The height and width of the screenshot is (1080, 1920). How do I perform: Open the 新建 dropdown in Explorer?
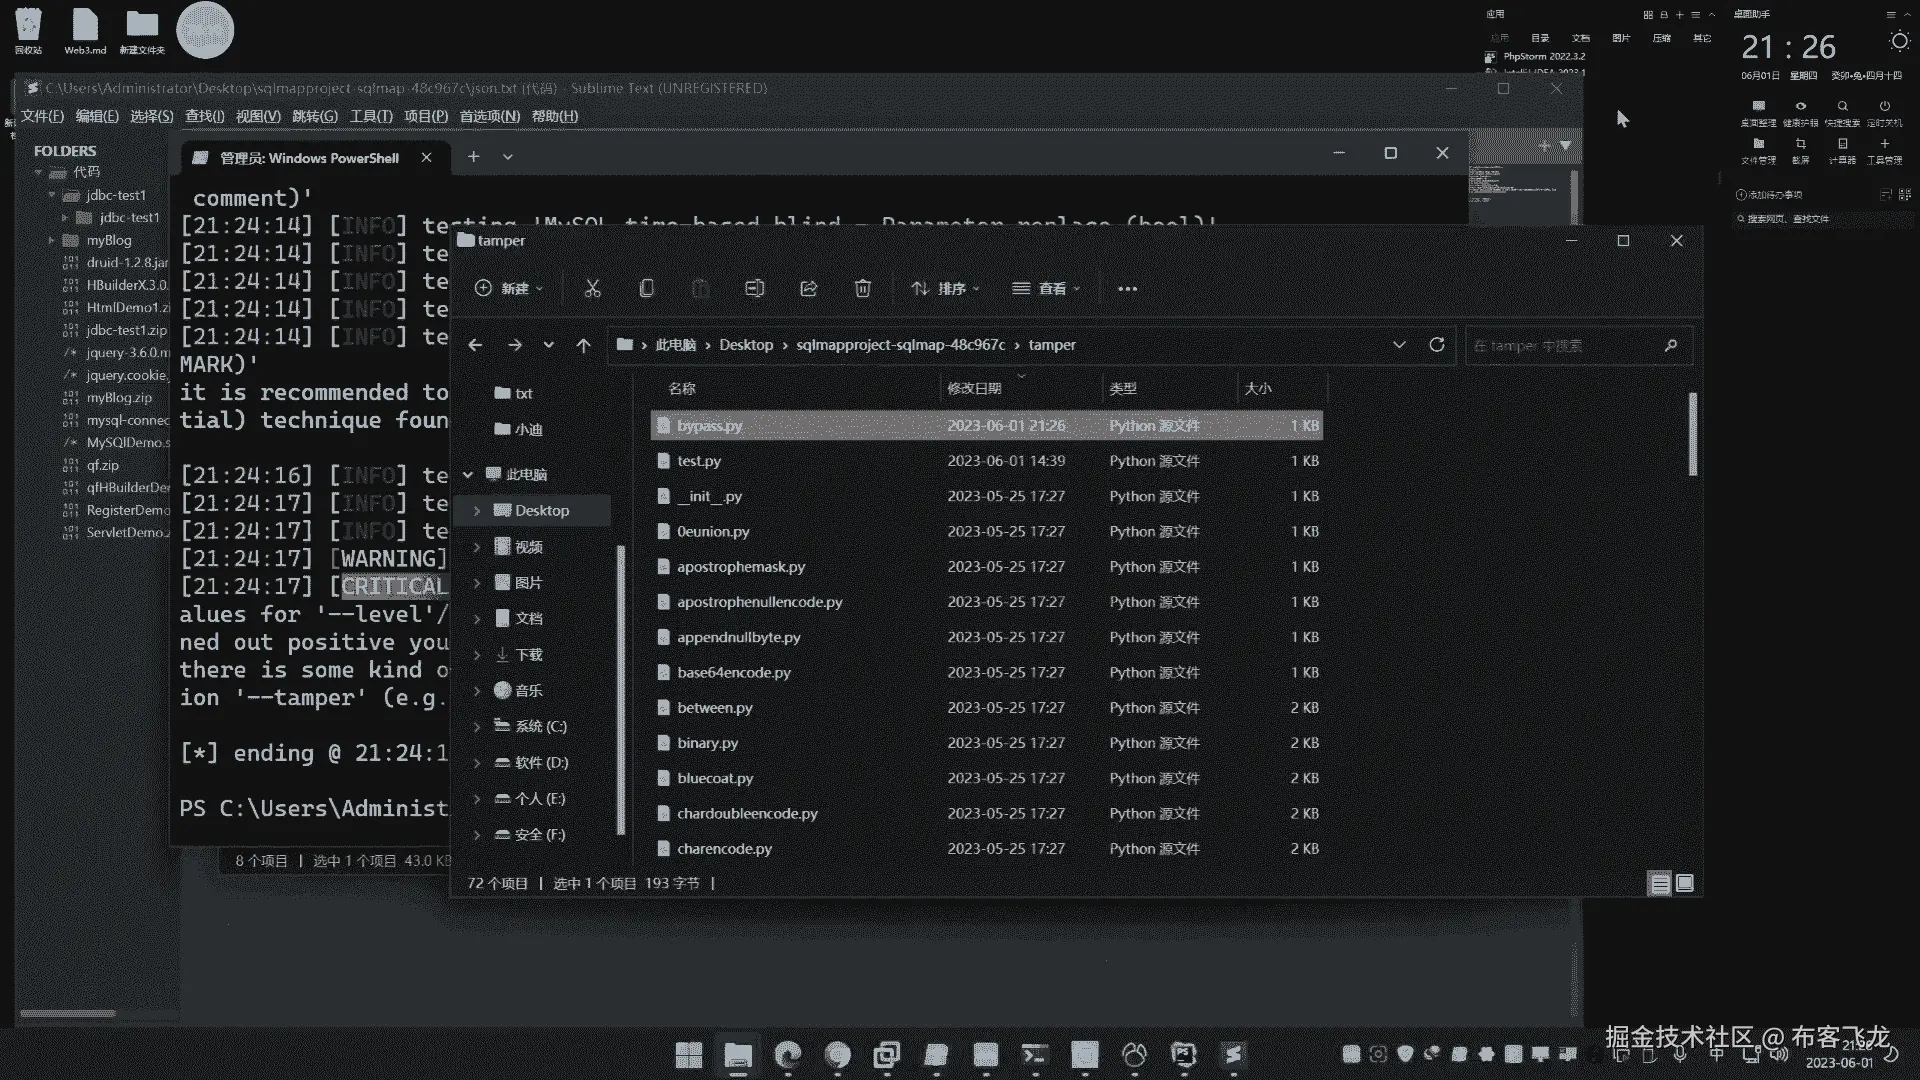coord(509,289)
